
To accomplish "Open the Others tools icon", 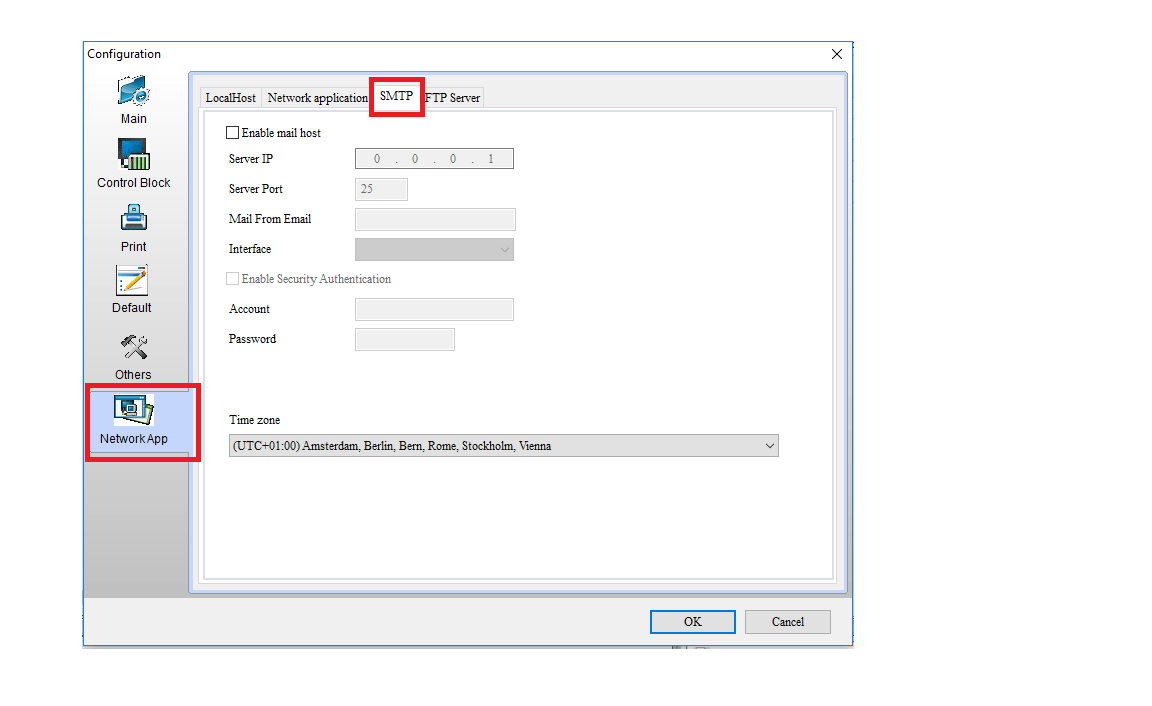I will pos(133,347).
